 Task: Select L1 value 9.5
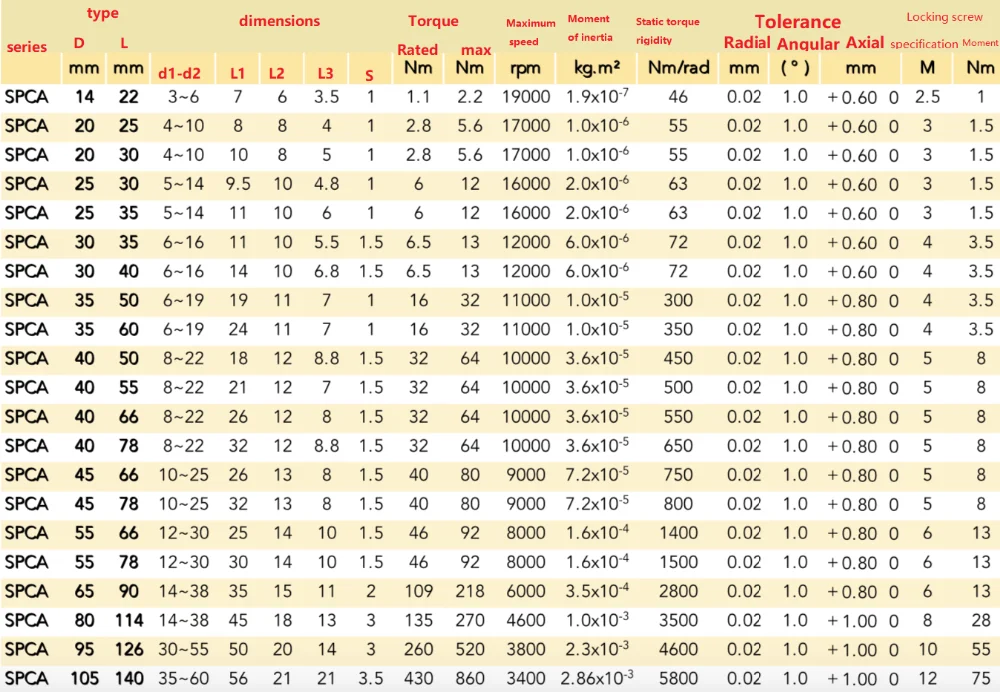coord(238,184)
